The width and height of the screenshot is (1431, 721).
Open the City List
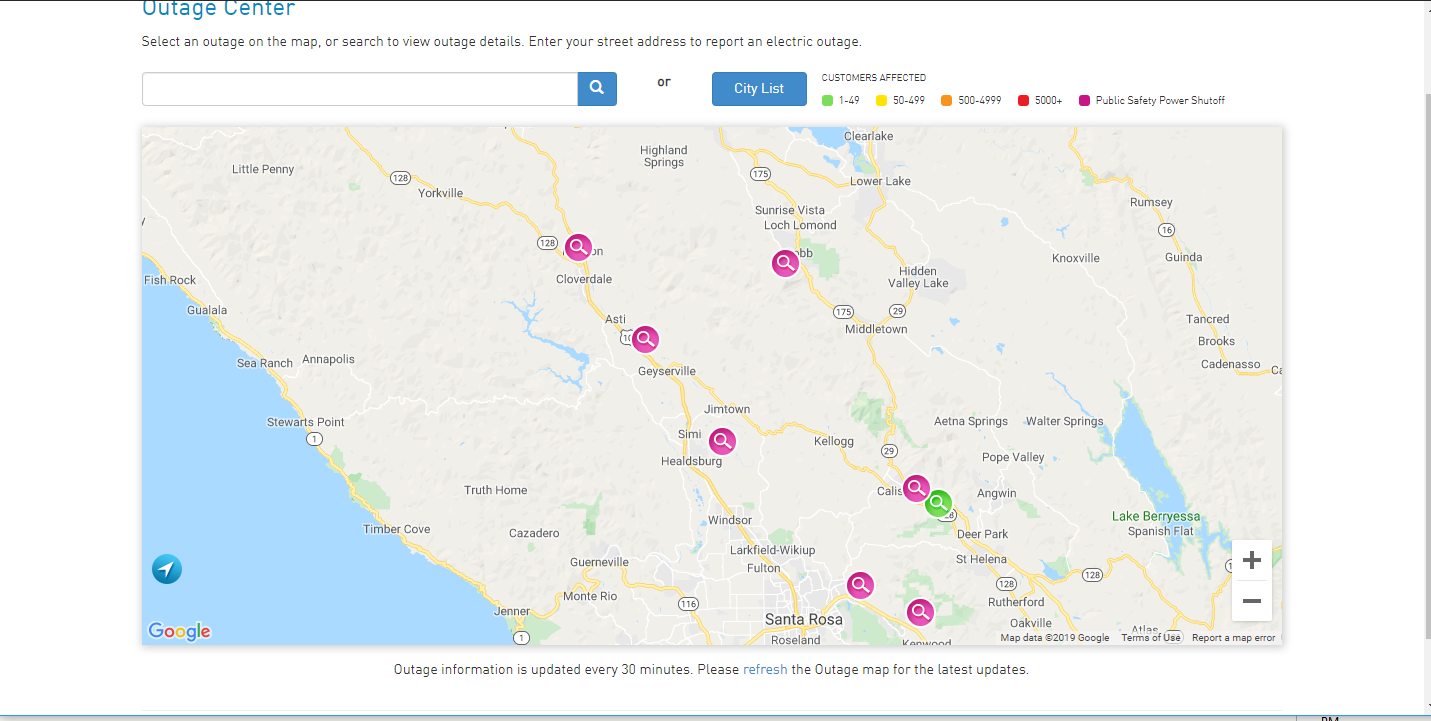coord(759,88)
